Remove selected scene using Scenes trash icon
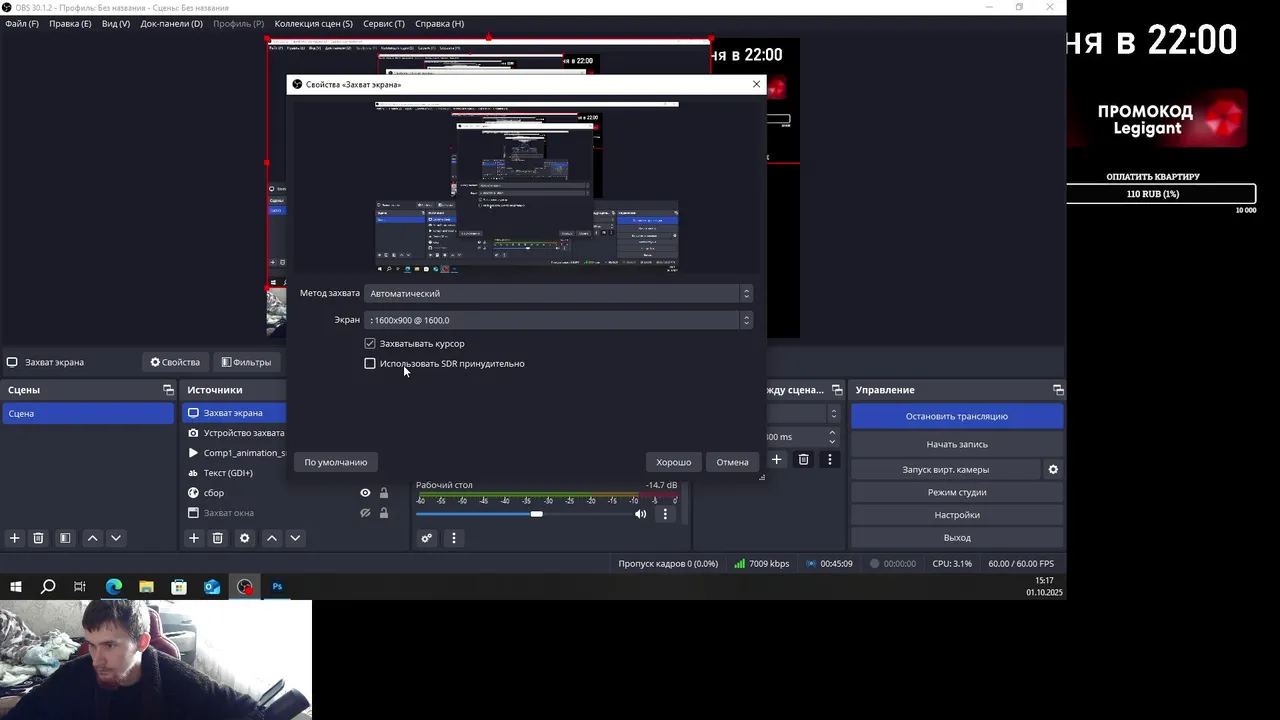The width and height of the screenshot is (1280, 720). [x=38, y=538]
